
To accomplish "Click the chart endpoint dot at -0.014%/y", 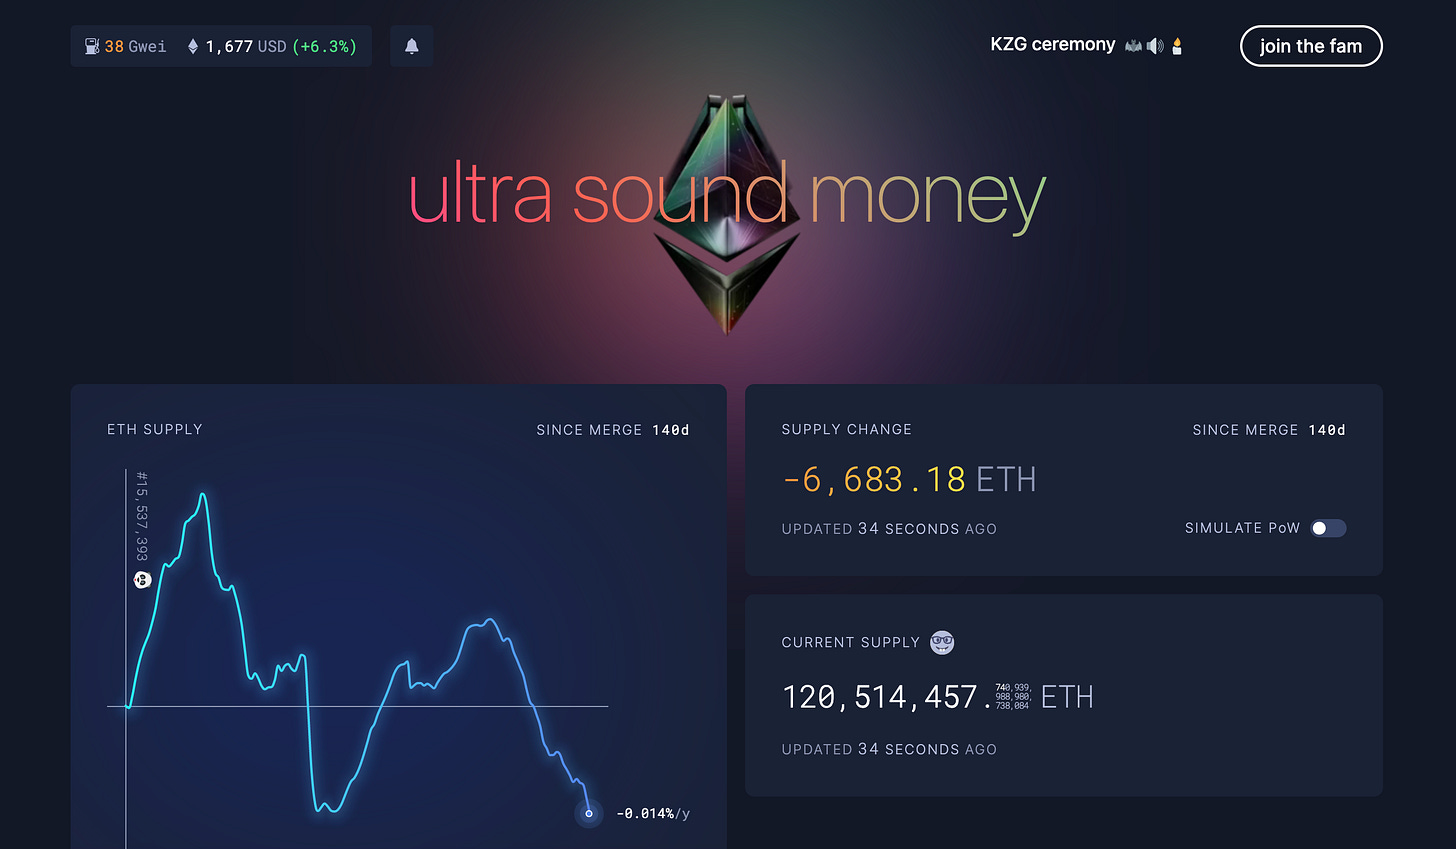I will pos(588,813).
